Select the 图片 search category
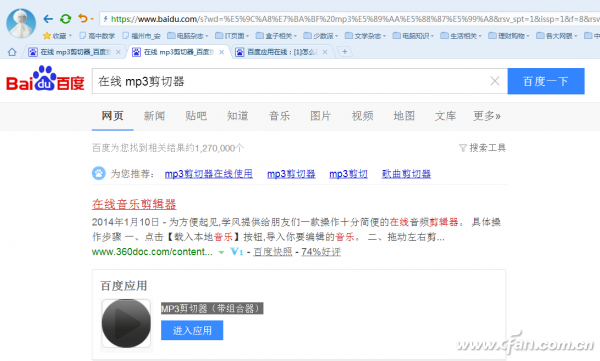Screen dimensions: 600x361 tap(321, 116)
